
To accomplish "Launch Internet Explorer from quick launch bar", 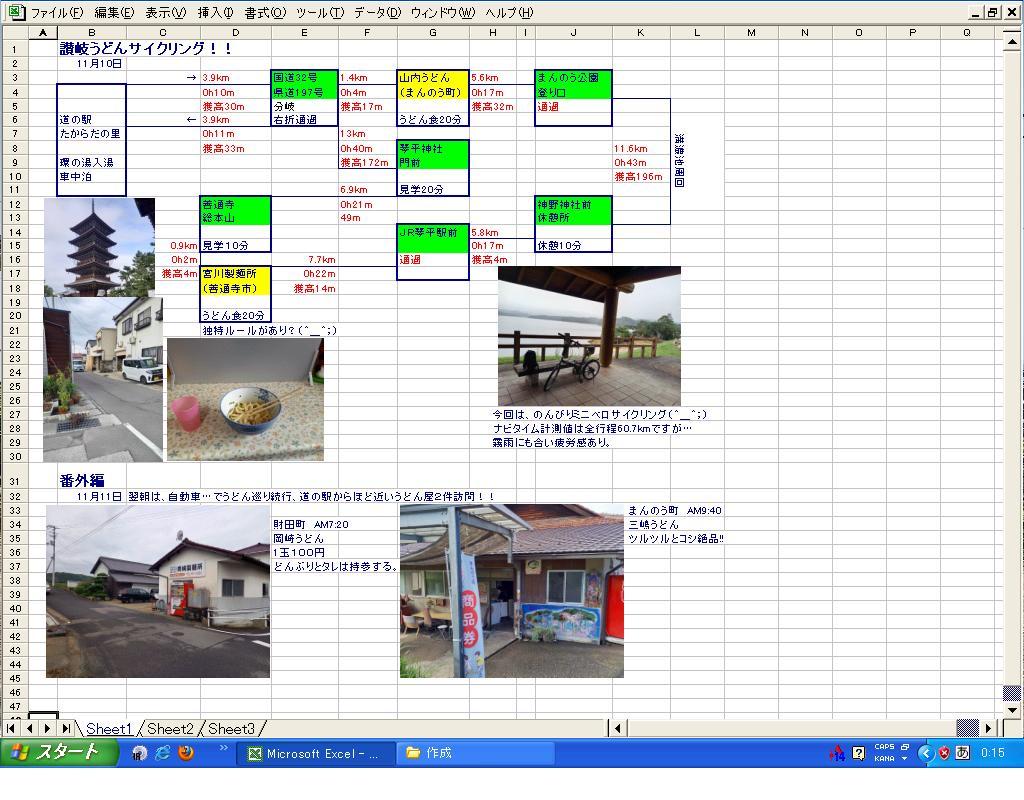I will [x=162, y=753].
